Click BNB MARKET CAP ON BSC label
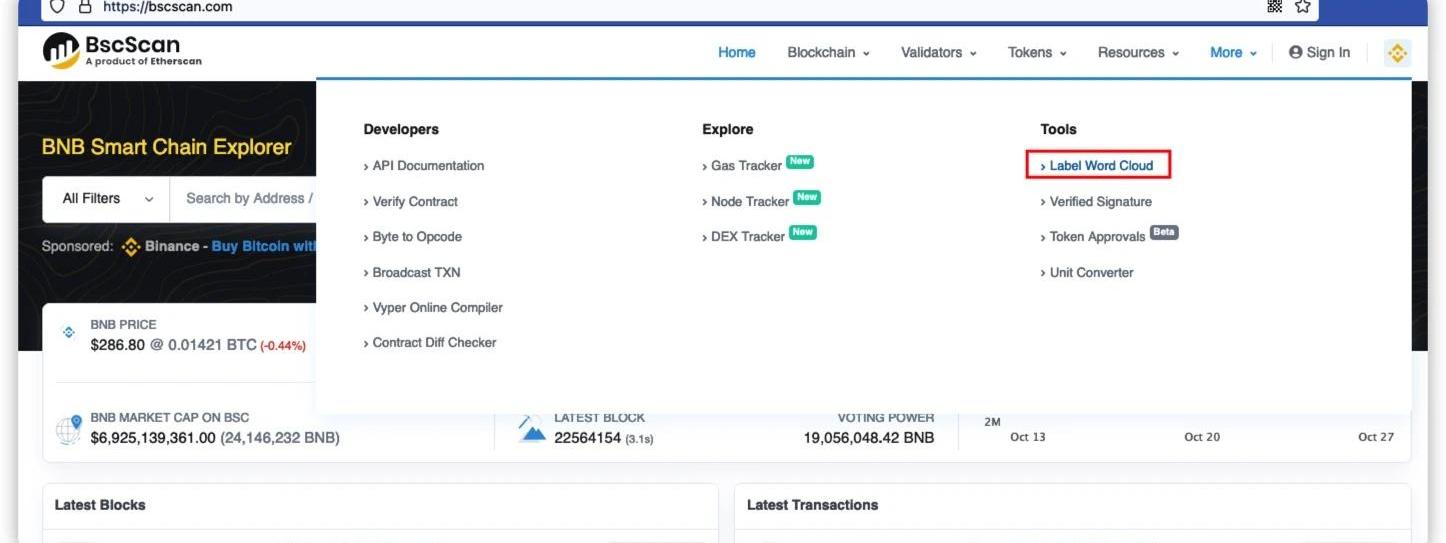Image resolution: width=1446 pixels, height=543 pixels. pos(170,418)
